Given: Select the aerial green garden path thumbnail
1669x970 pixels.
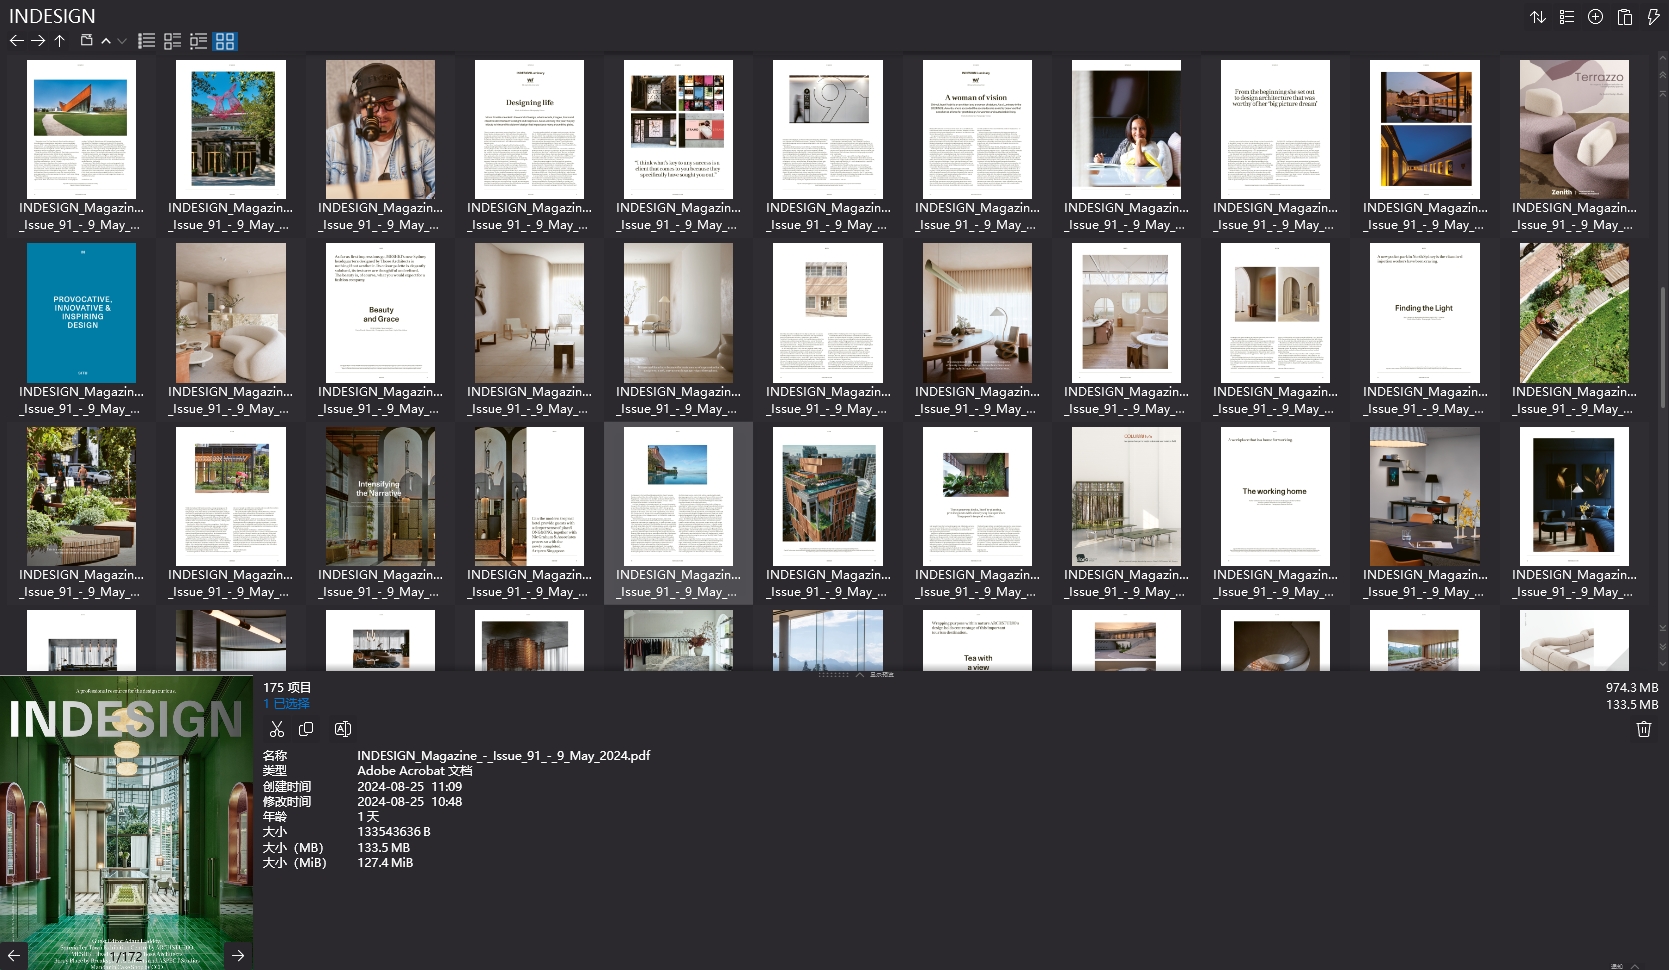Looking at the screenshot, I should (1574, 313).
